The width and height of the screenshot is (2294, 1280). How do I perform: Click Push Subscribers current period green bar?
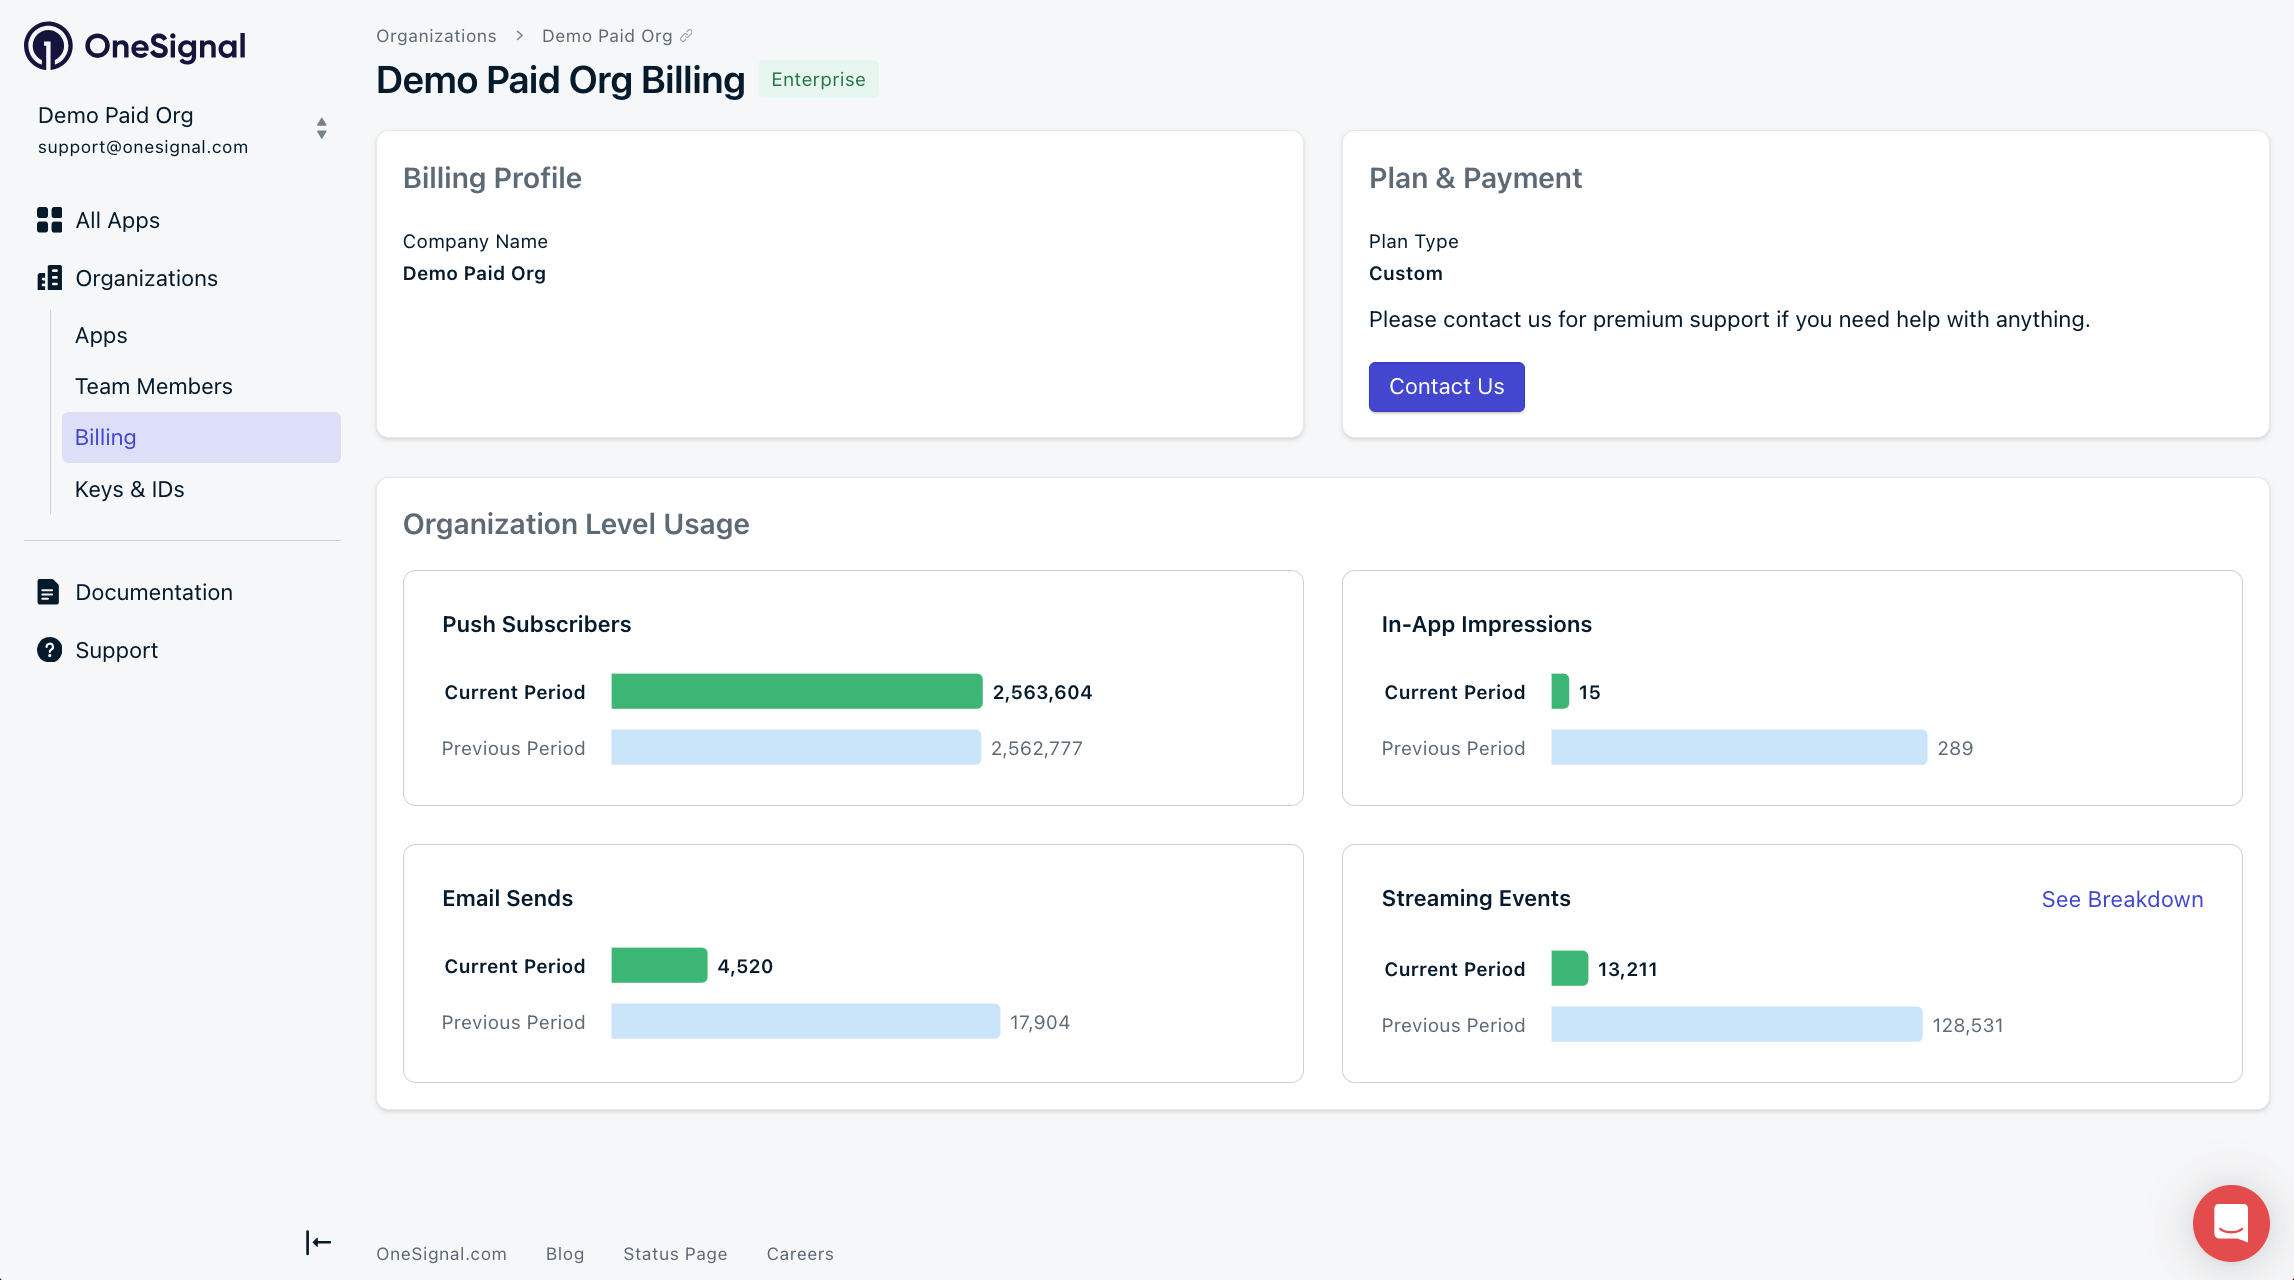[x=796, y=691]
